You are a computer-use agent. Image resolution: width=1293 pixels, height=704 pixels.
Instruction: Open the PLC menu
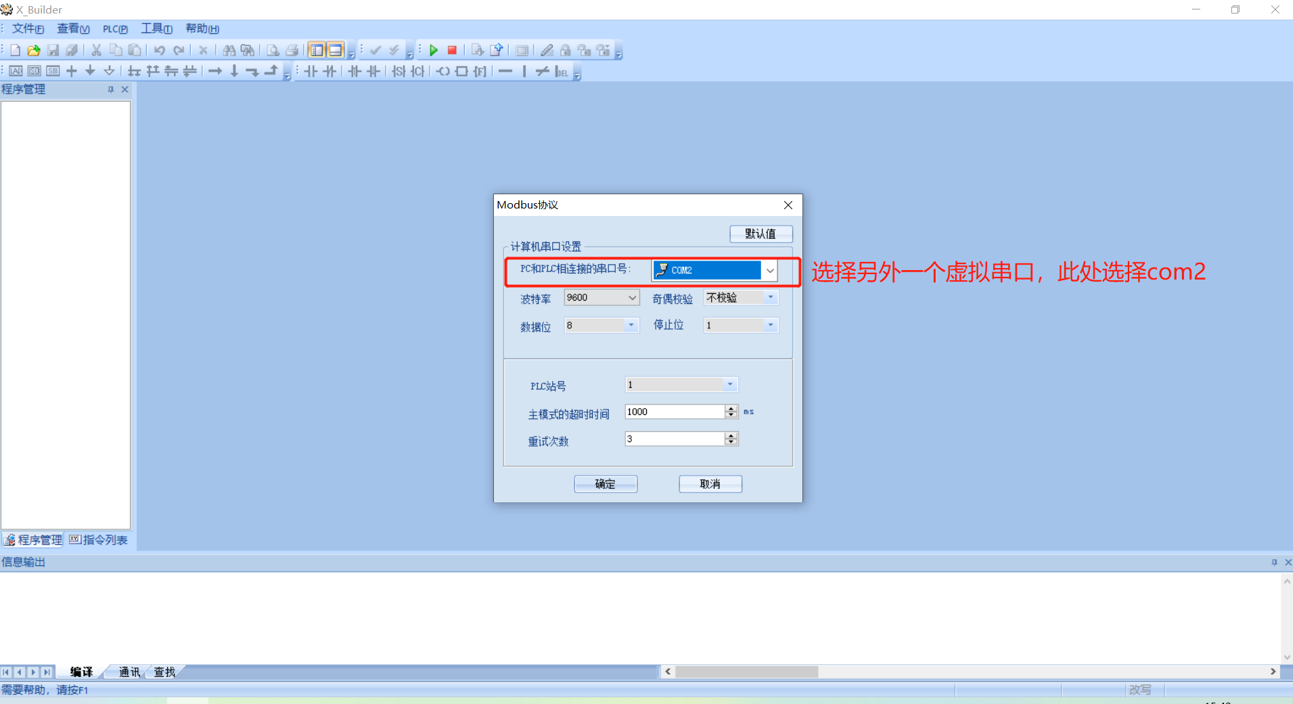click(x=115, y=29)
